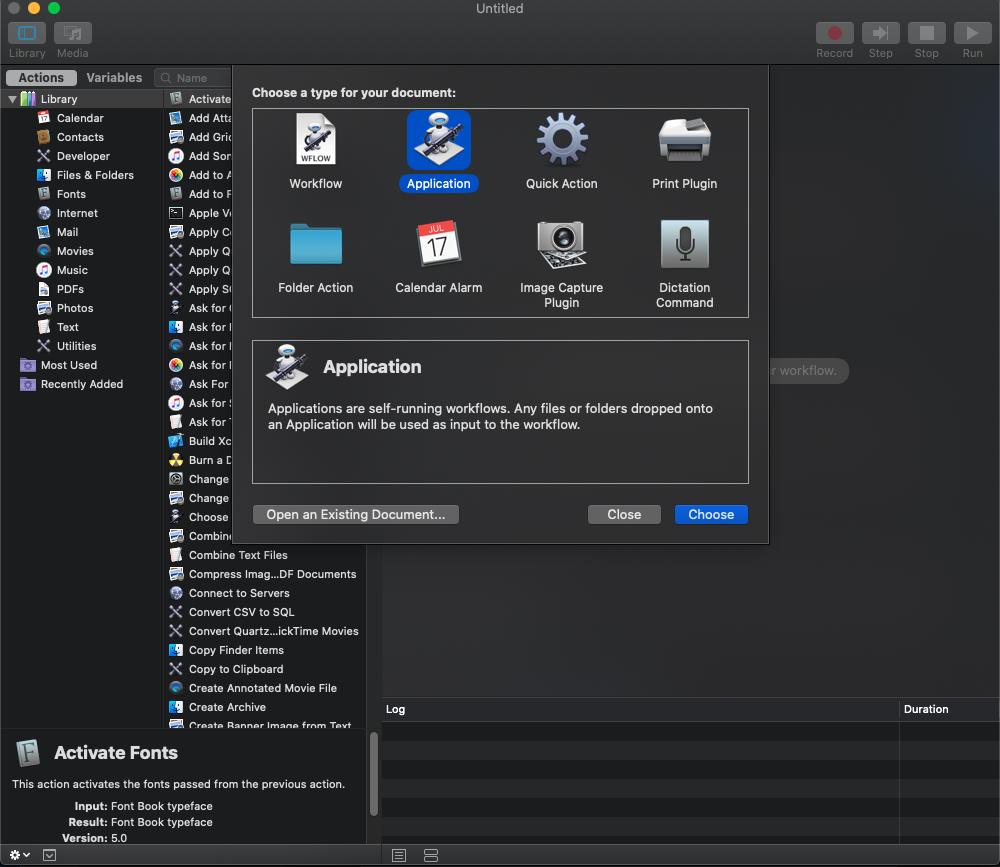Select Convert CSV to SQL action

[x=265, y=612]
